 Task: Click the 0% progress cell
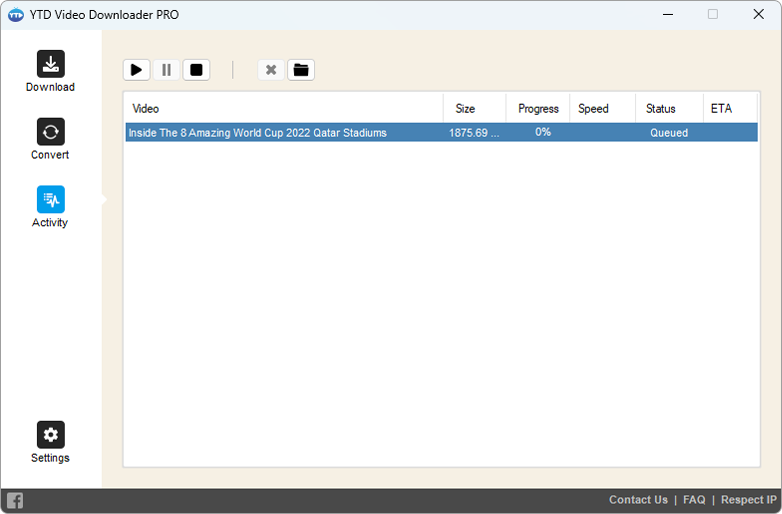pos(543,132)
